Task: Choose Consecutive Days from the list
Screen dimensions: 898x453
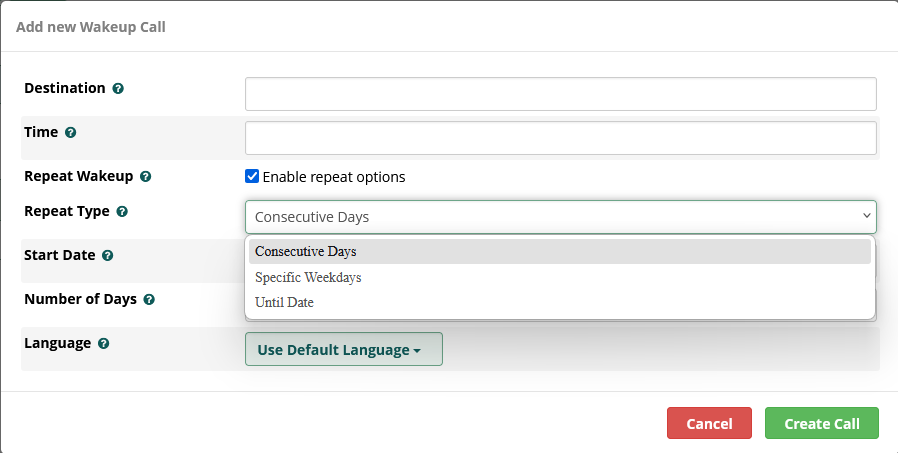Action: (306, 252)
